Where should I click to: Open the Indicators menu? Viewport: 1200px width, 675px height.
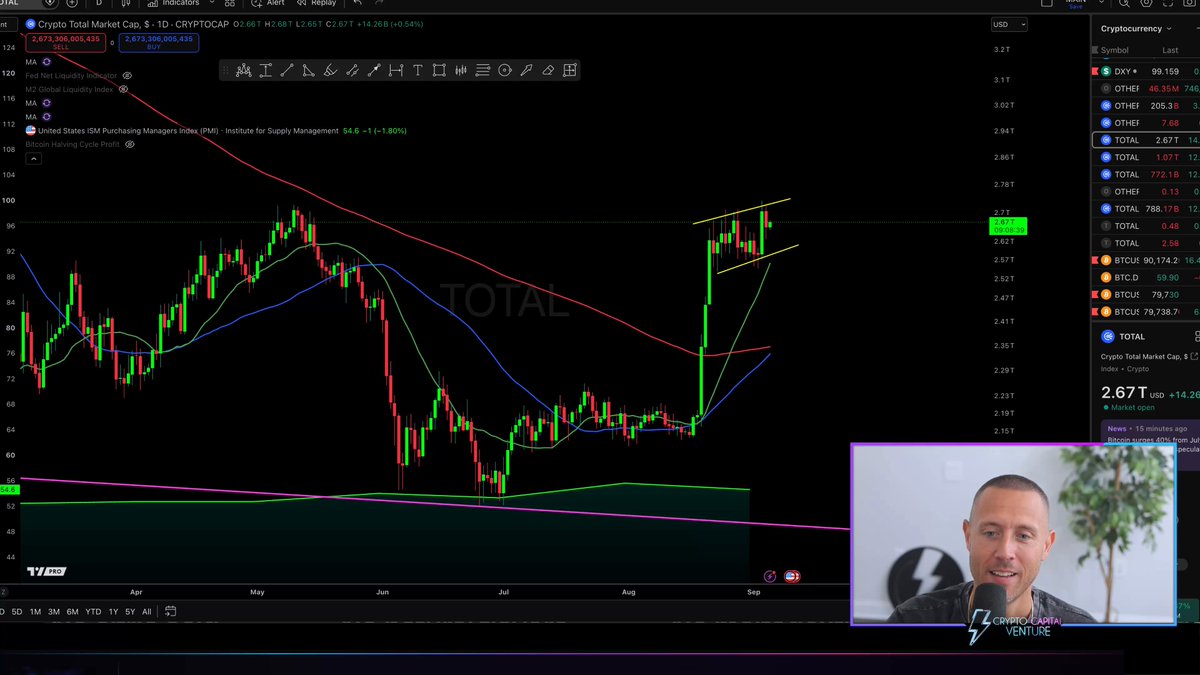174,3
